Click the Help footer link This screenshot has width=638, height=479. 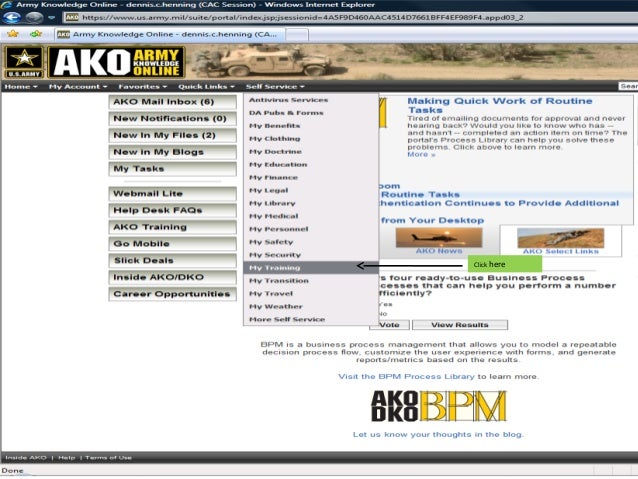pyautogui.click(x=66, y=457)
